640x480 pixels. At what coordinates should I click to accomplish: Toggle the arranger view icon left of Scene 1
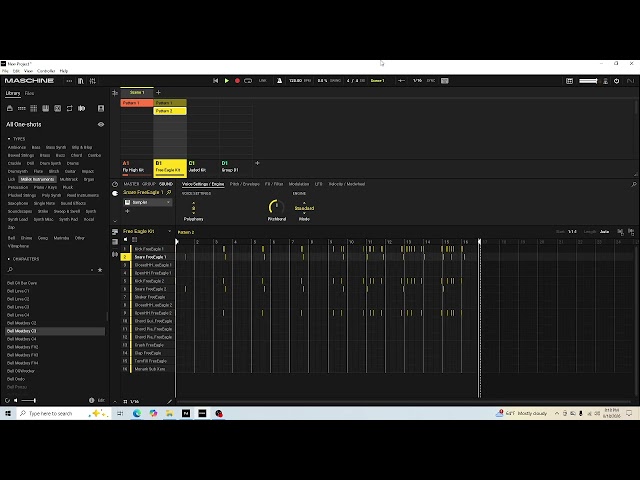click(x=115, y=93)
